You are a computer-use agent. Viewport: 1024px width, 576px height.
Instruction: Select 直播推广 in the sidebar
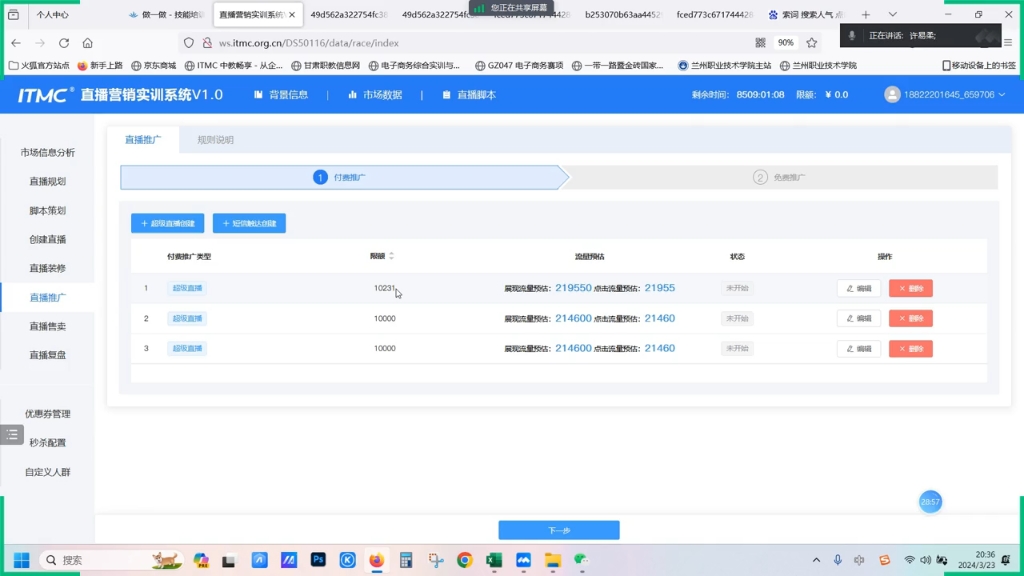click(x=48, y=297)
